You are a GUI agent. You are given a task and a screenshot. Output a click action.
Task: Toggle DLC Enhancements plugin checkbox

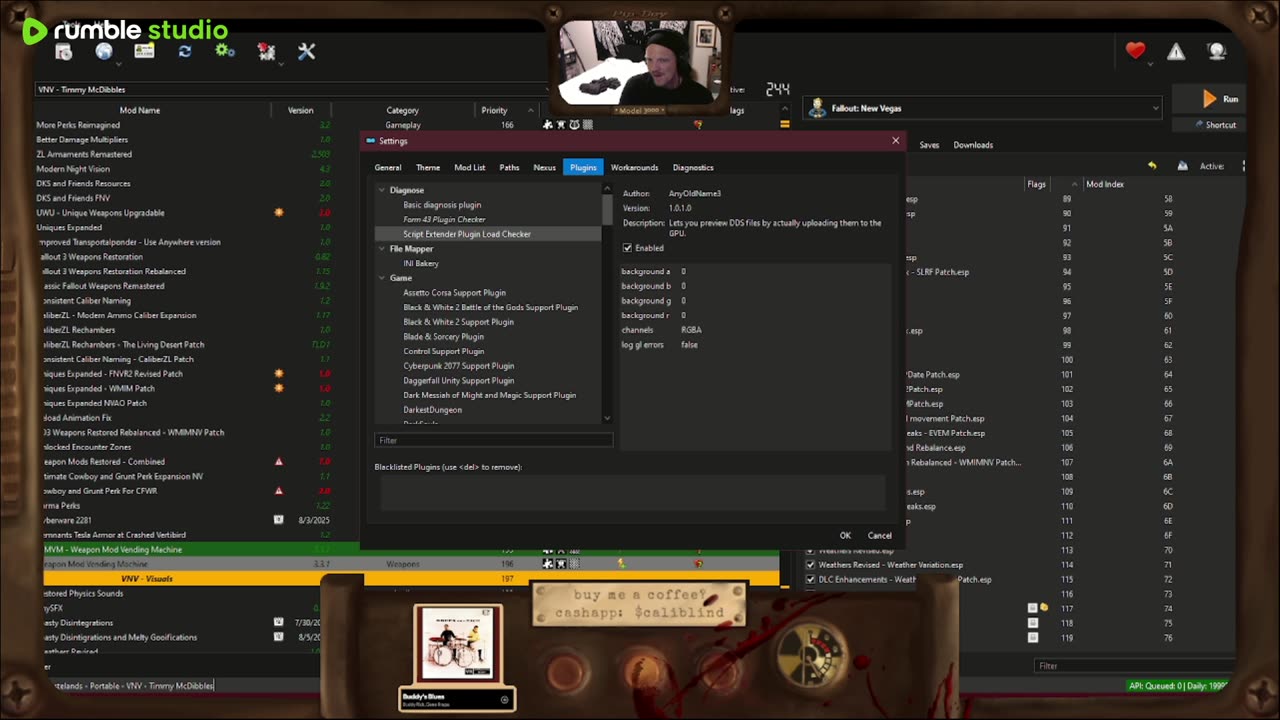(810, 579)
